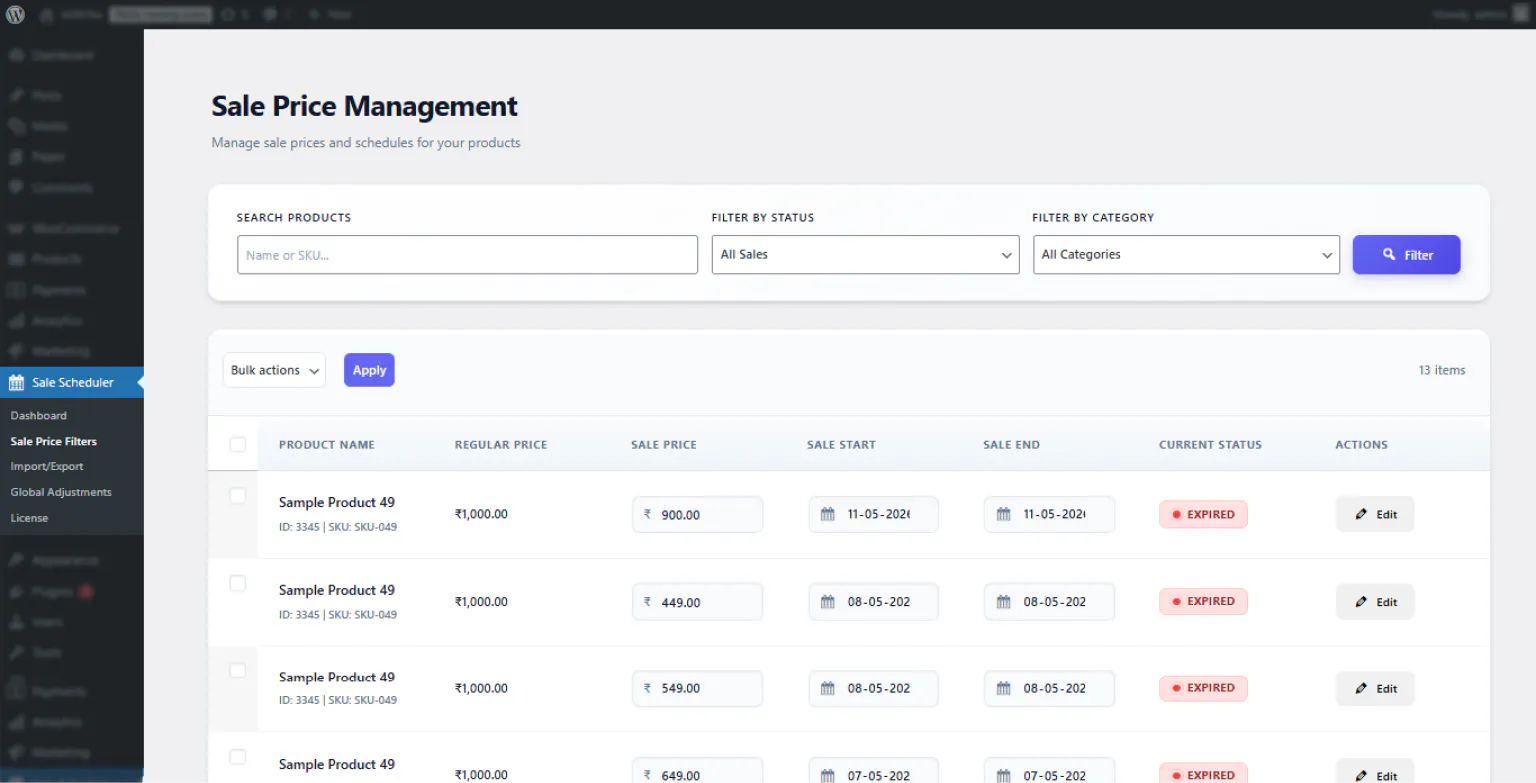Screen dimensions: 1536x783
Task: Click Edit for the 549.00 sale price row
Action: (x=1375, y=689)
